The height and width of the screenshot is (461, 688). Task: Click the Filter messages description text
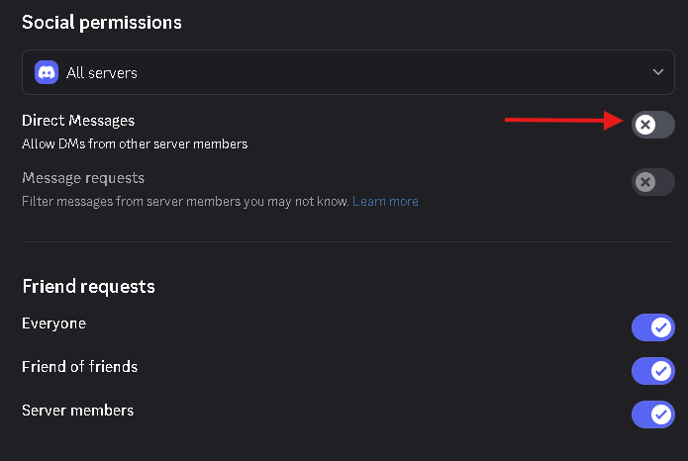coord(186,201)
